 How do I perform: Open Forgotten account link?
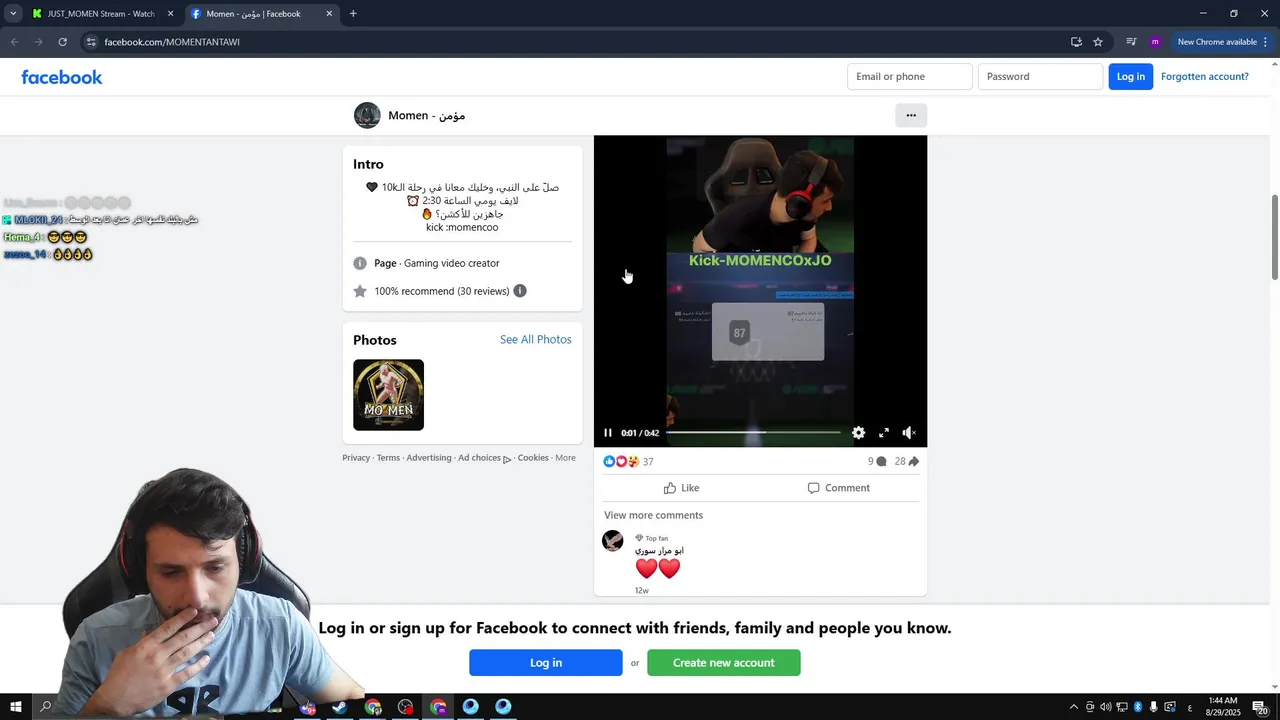click(1205, 77)
